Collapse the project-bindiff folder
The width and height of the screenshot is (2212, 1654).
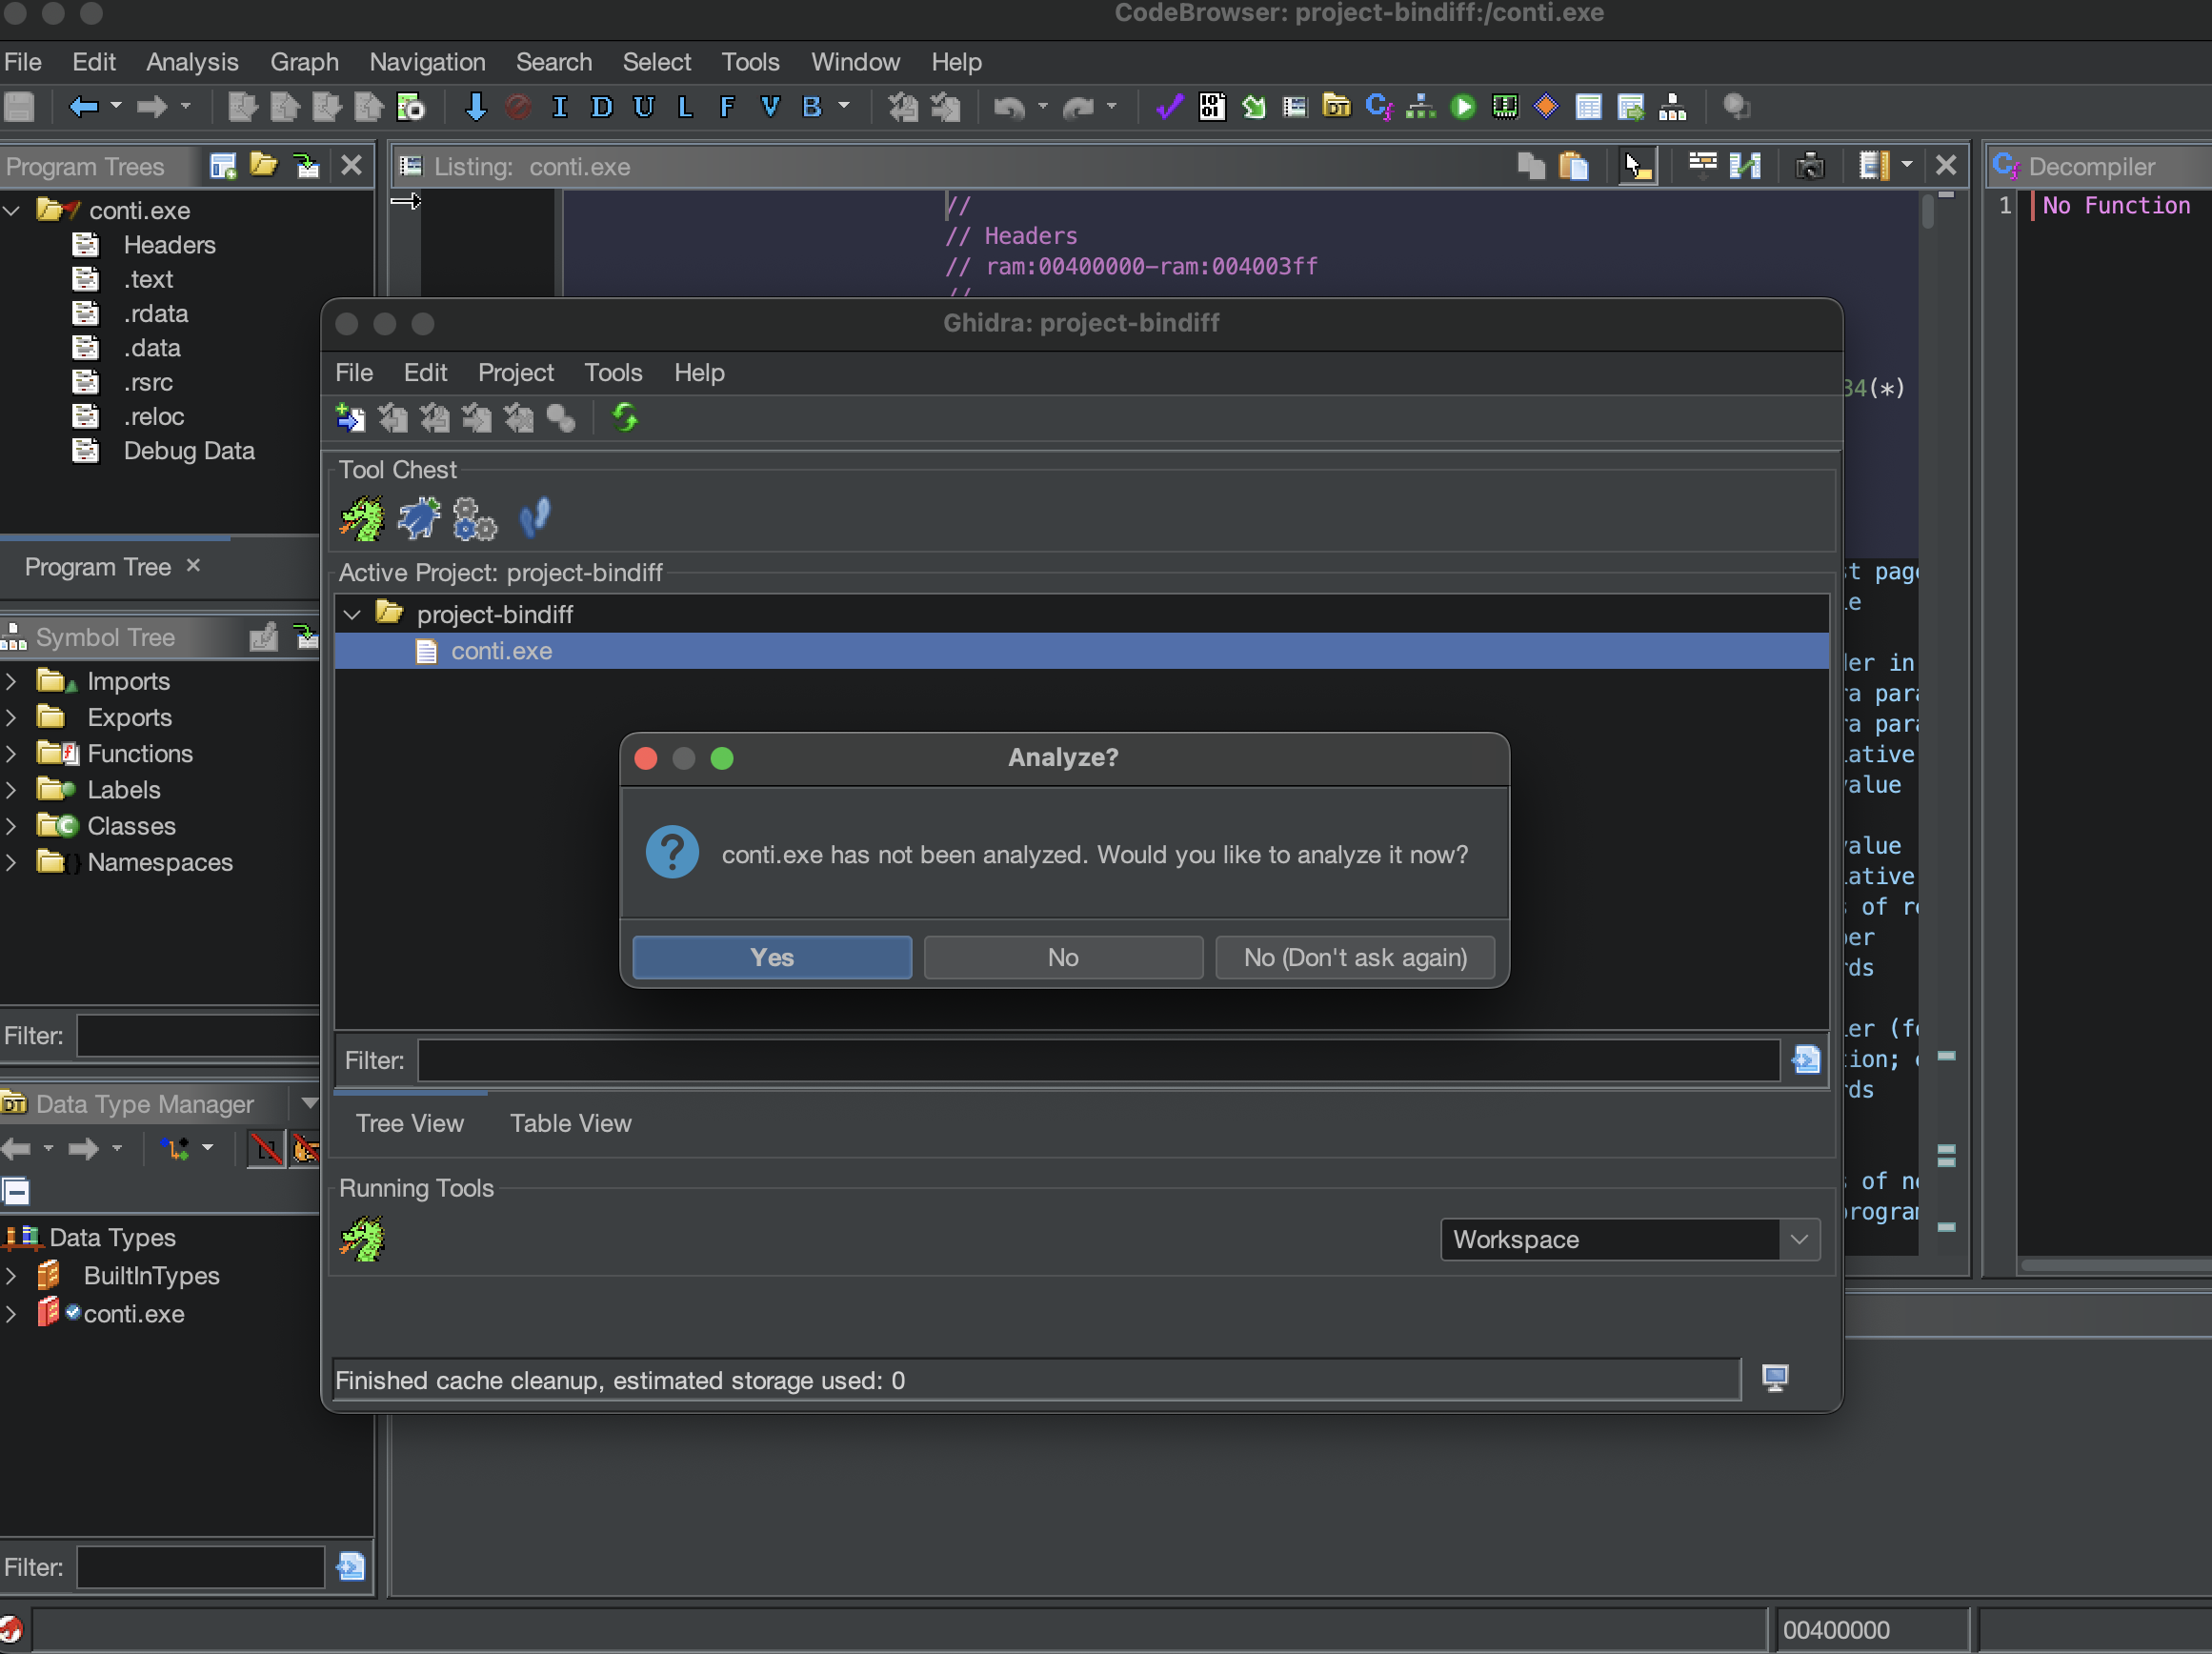352,614
